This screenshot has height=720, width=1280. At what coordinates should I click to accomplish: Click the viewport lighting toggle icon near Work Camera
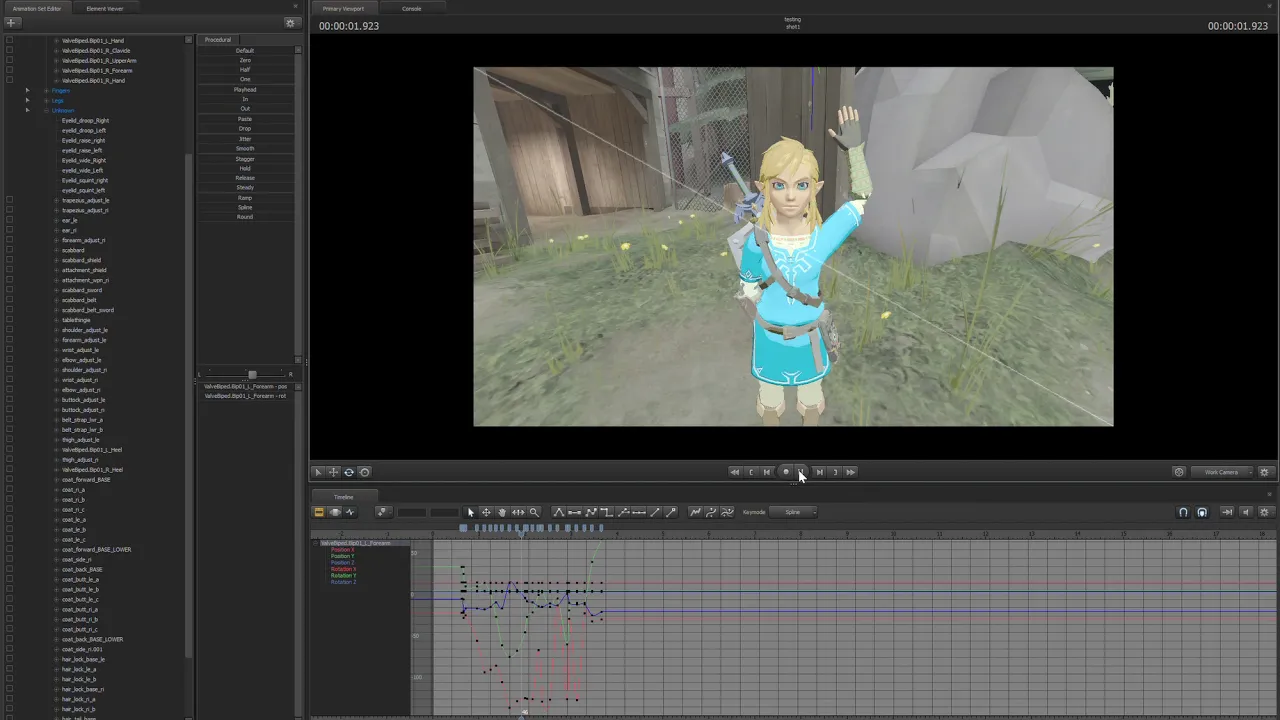click(1179, 472)
